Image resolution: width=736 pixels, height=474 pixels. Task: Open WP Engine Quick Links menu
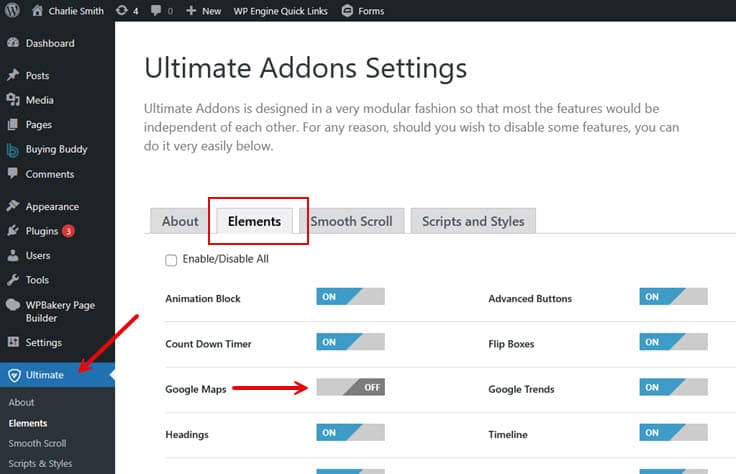pos(281,10)
